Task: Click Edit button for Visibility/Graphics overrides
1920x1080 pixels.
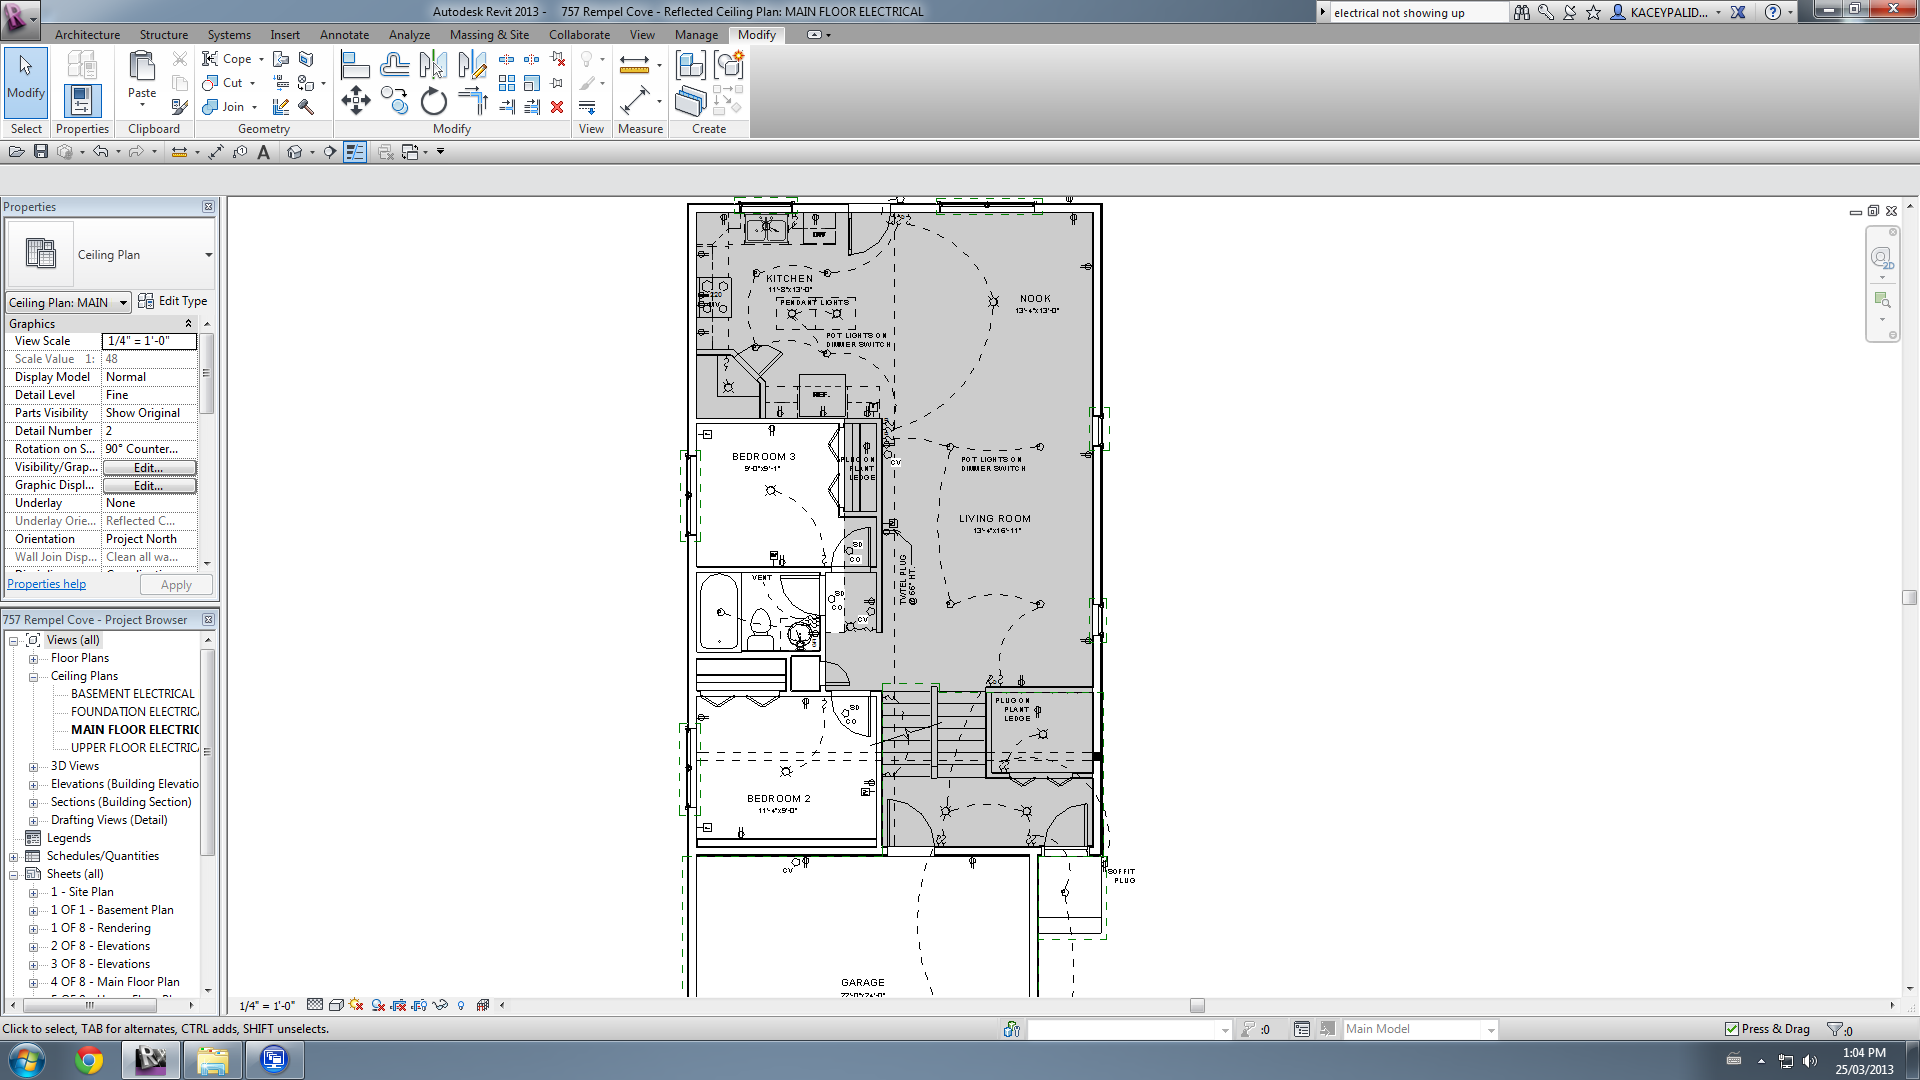Action: pyautogui.click(x=149, y=468)
